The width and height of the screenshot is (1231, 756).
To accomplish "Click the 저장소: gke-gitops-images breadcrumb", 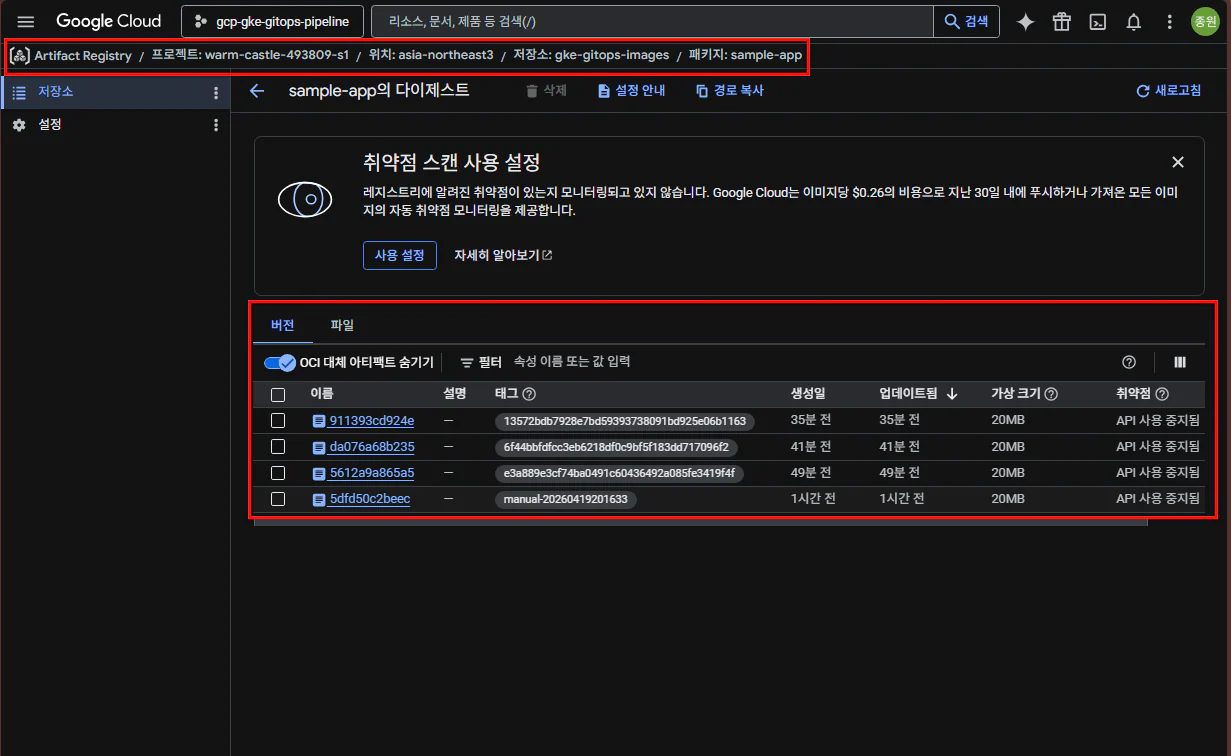I will coord(591,56).
